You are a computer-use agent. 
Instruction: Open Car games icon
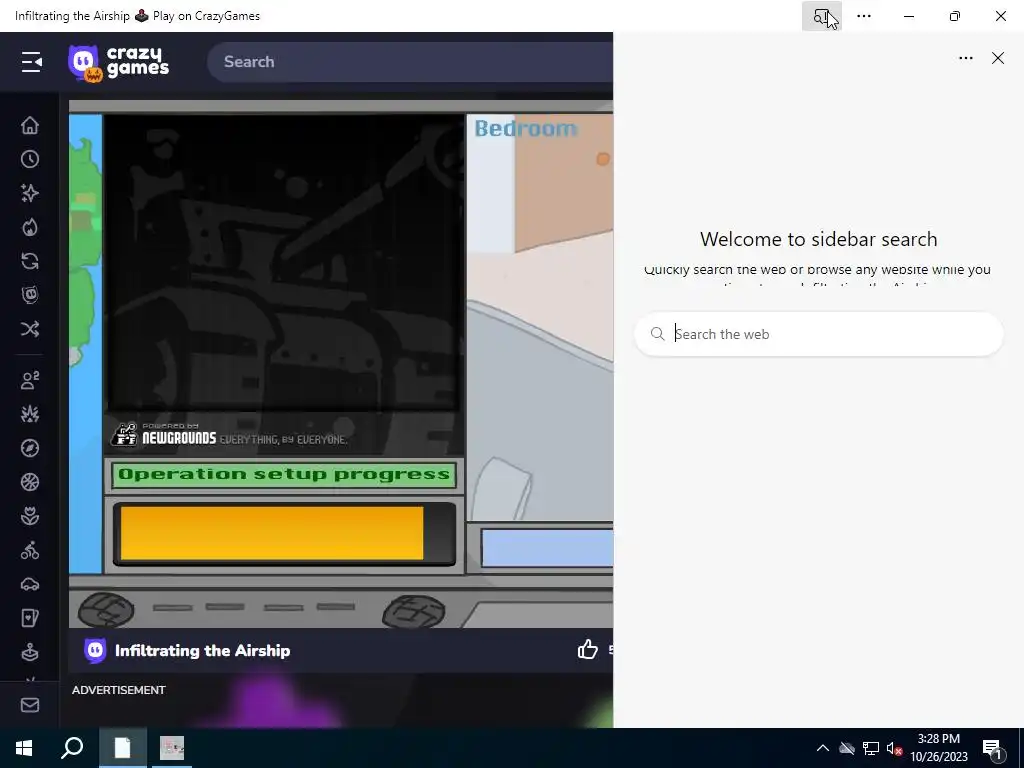29,584
